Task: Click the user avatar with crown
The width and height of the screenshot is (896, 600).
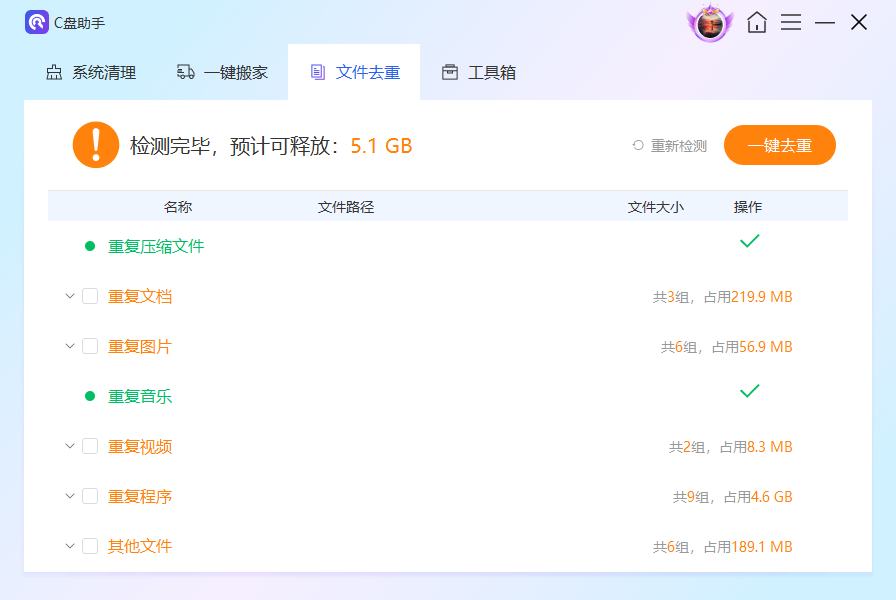Action: click(x=710, y=22)
